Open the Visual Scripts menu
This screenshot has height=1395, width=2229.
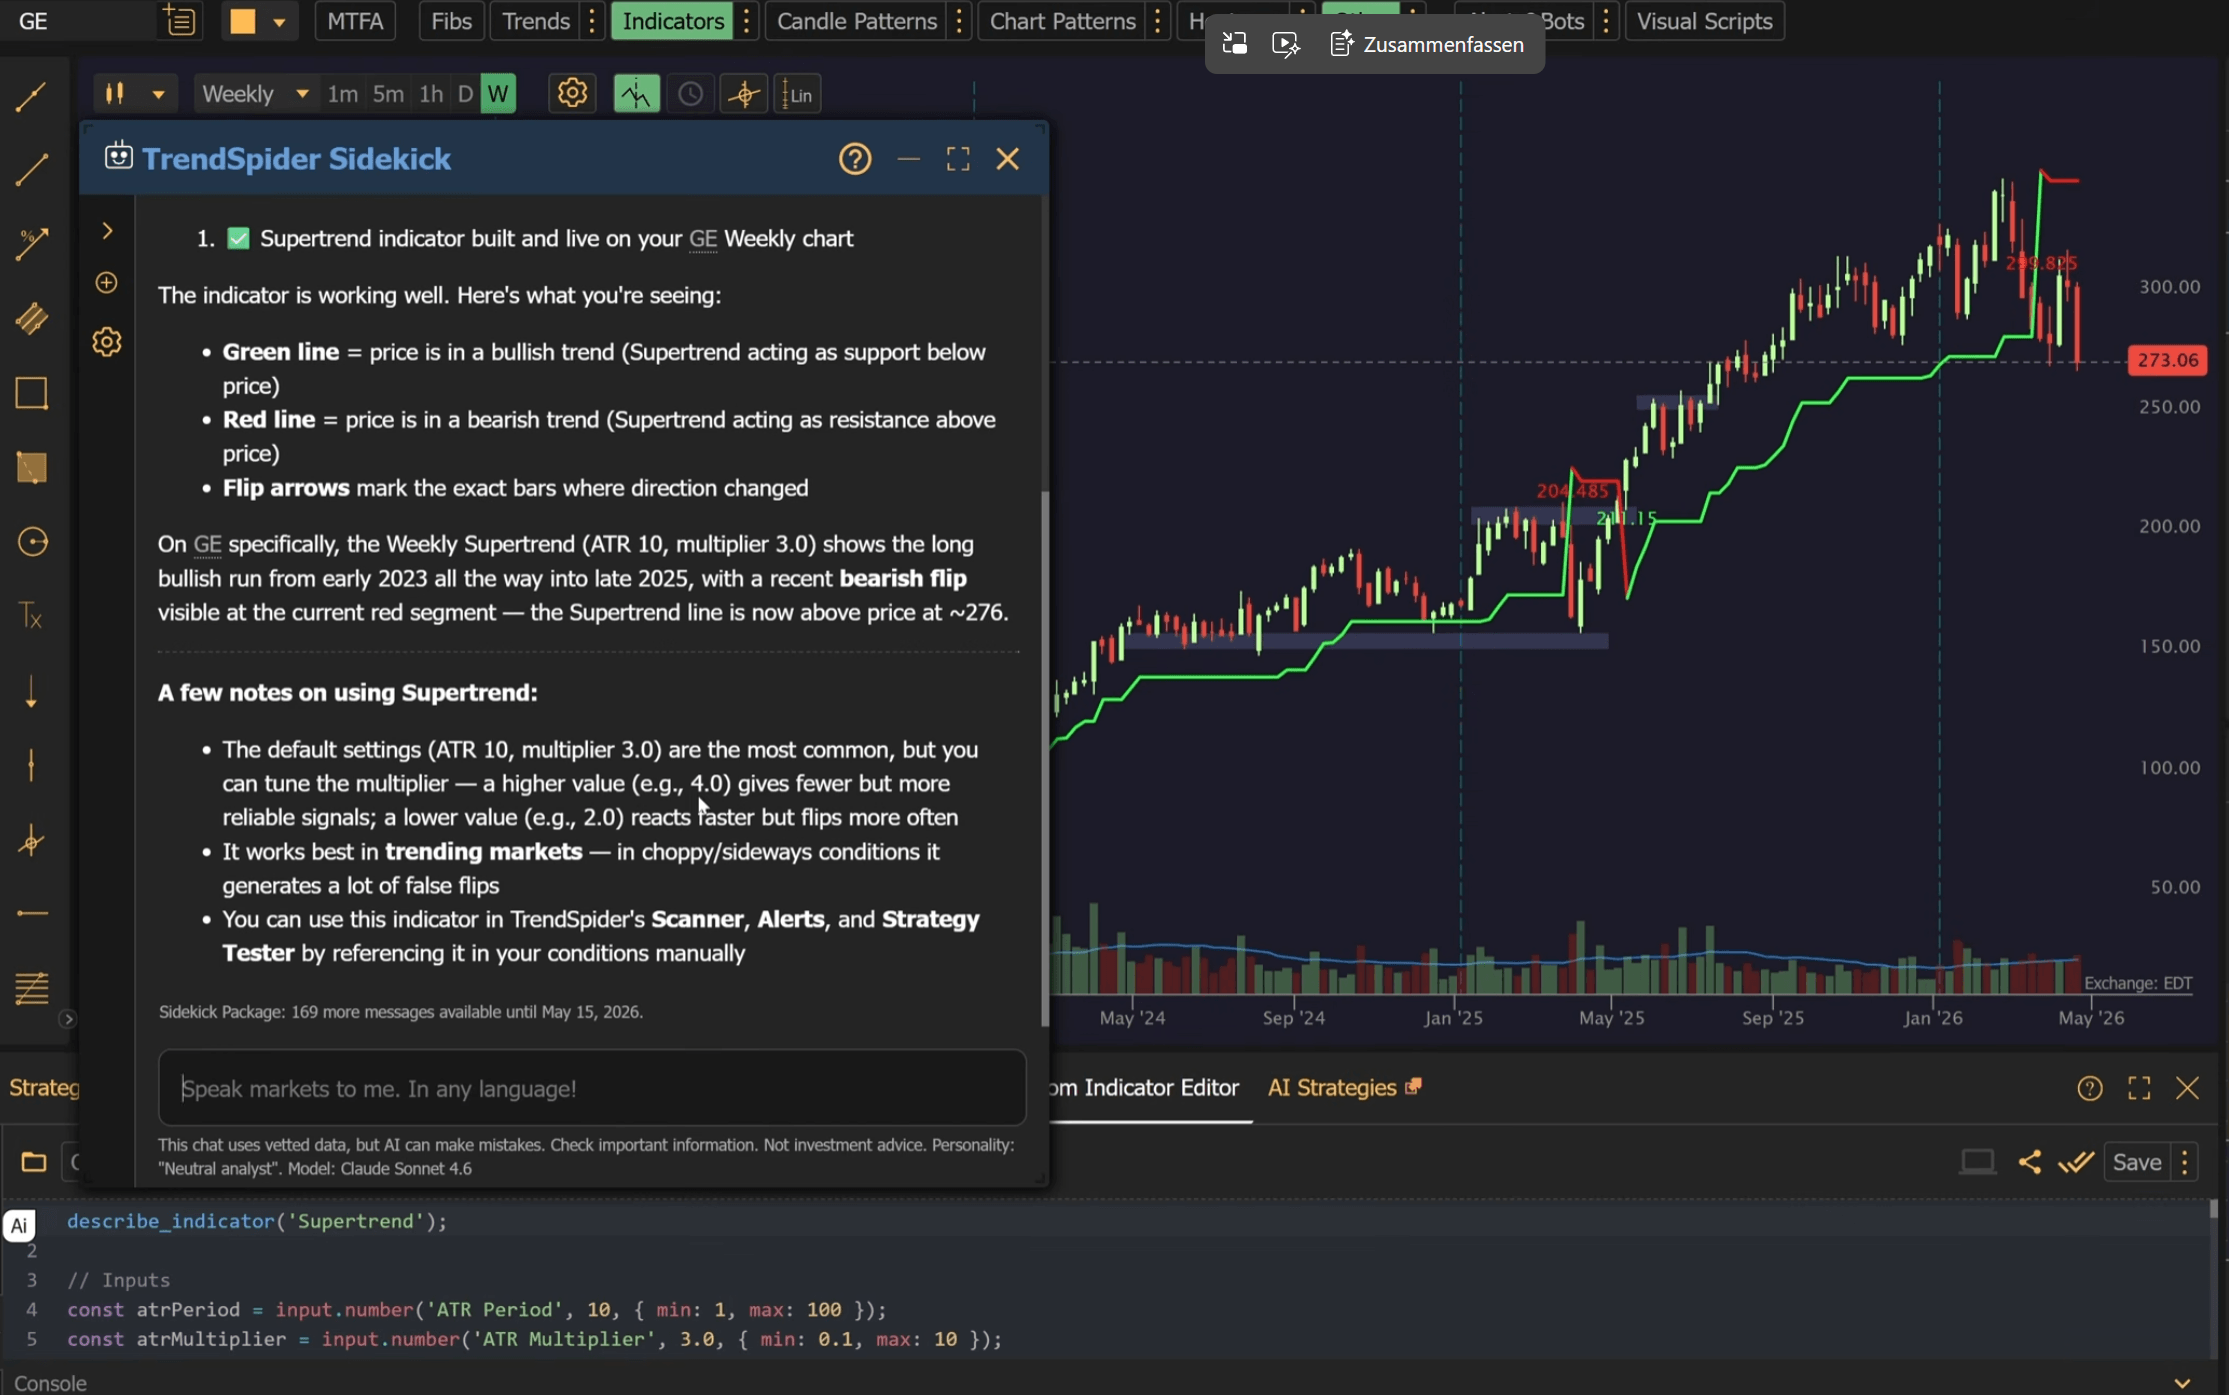pos(1704,21)
